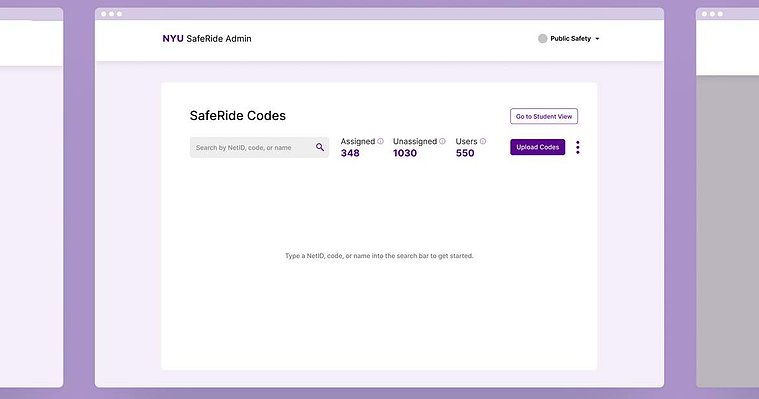Screen dimensions: 759x399
Task: Focus the Search by NetID, code, or name field
Action: (x=259, y=147)
